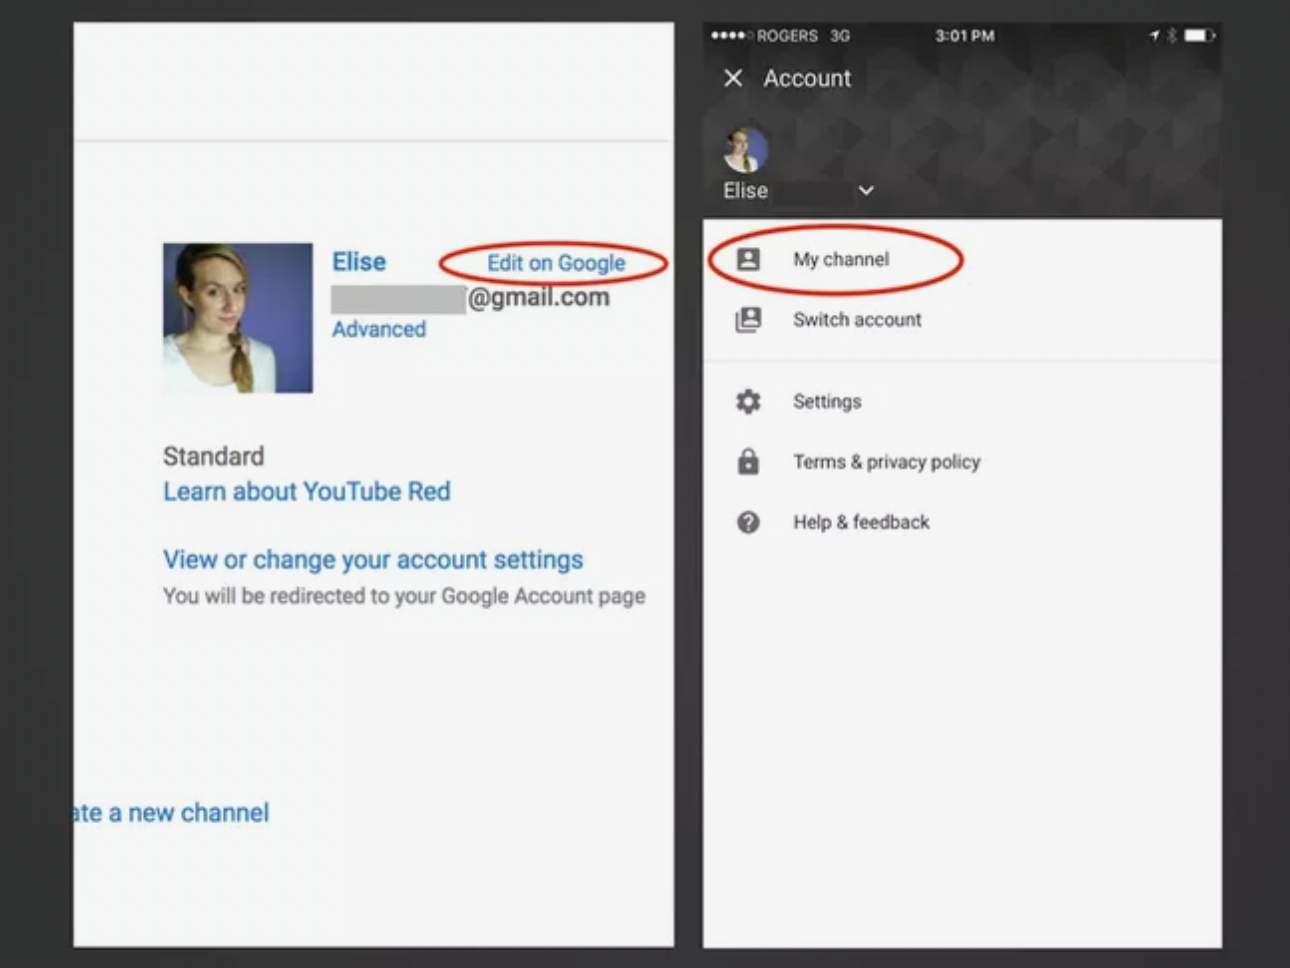Image resolution: width=1290 pixels, height=968 pixels.
Task: Click View or change your account settings
Action: pyautogui.click(x=373, y=560)
